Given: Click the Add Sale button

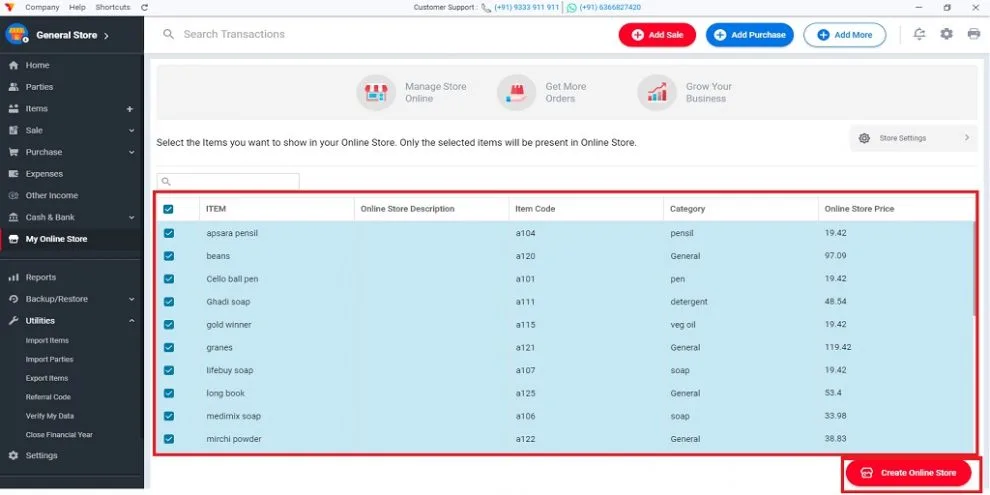Looking at the screenshot, I should [657, 35].
